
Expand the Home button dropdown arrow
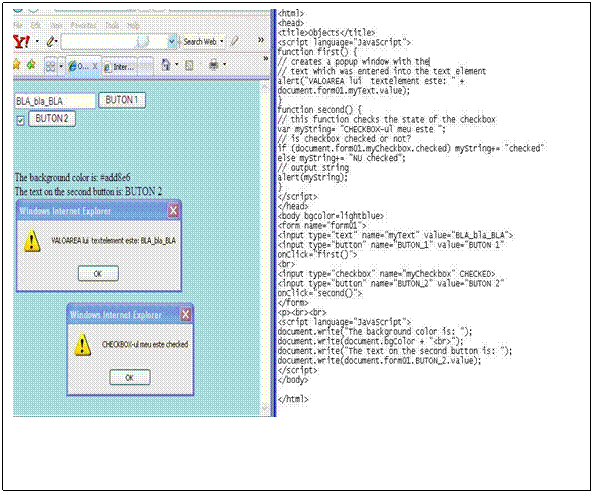point(177,65)
